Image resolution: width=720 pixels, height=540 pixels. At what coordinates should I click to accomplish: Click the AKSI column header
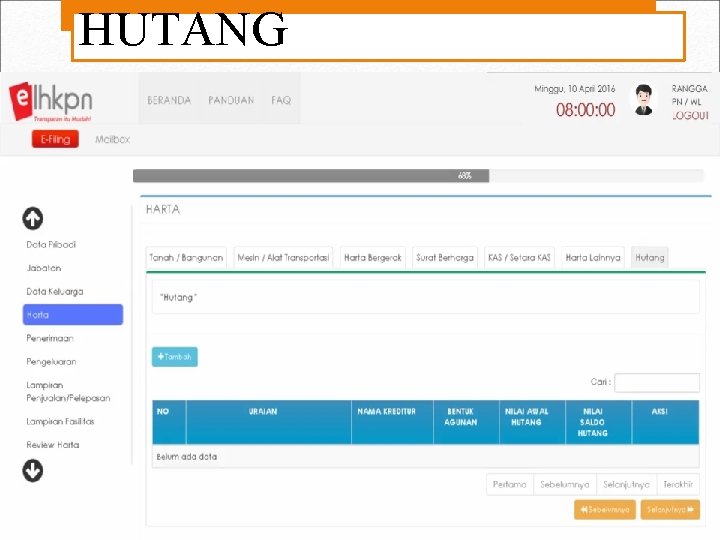coord(665,422)
